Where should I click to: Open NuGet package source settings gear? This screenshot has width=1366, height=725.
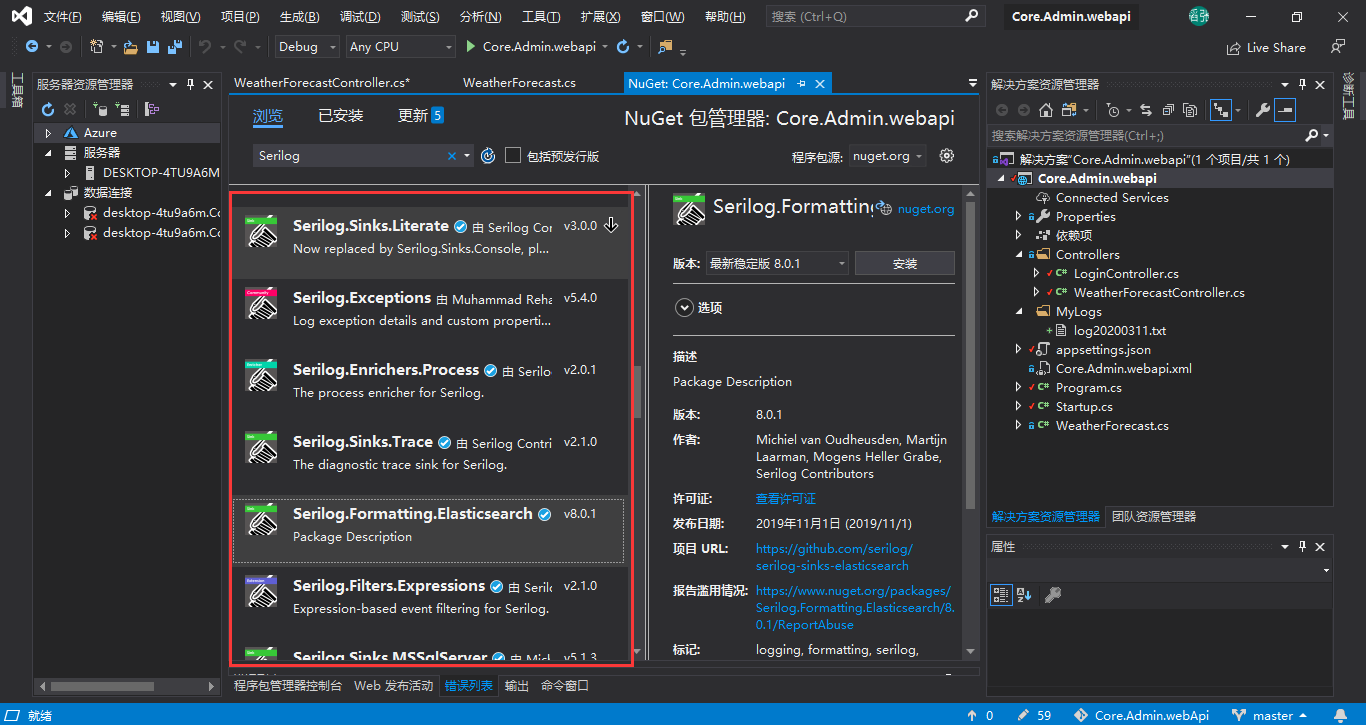pos(947,156)
